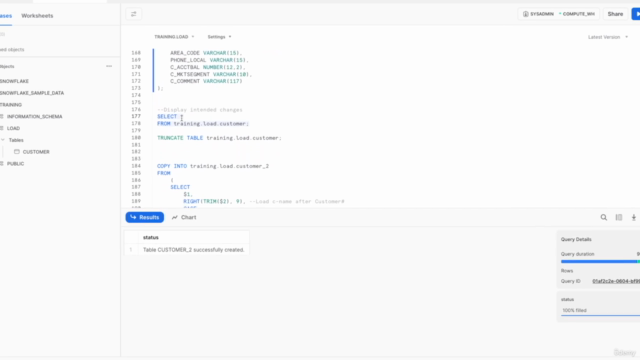
Task: Click the TRUNCATE TABLE statement line
Action: (x=220, y=138)
